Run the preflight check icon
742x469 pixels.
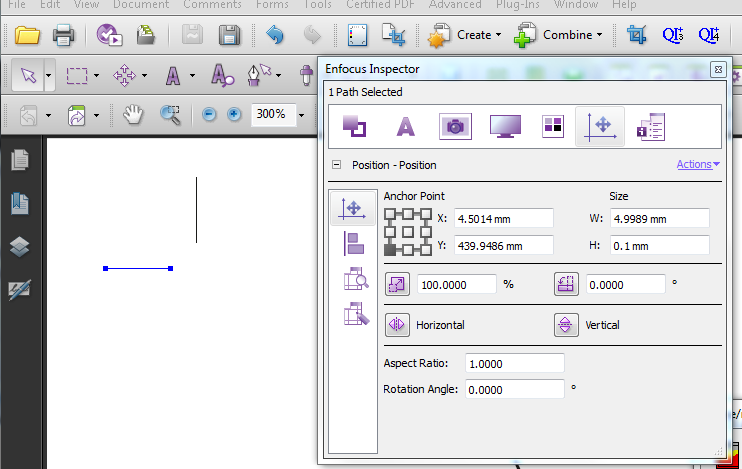[x=109, y=35]
